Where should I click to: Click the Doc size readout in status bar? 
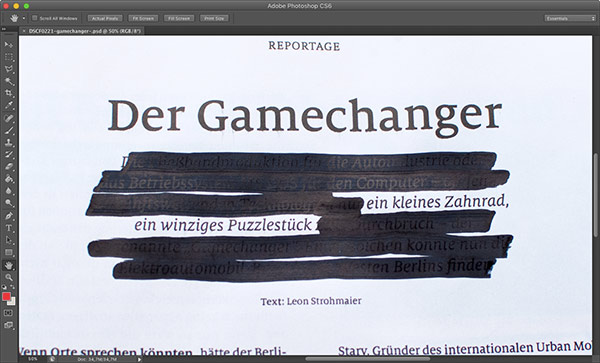pyautogui.click(x=98, y=359)
